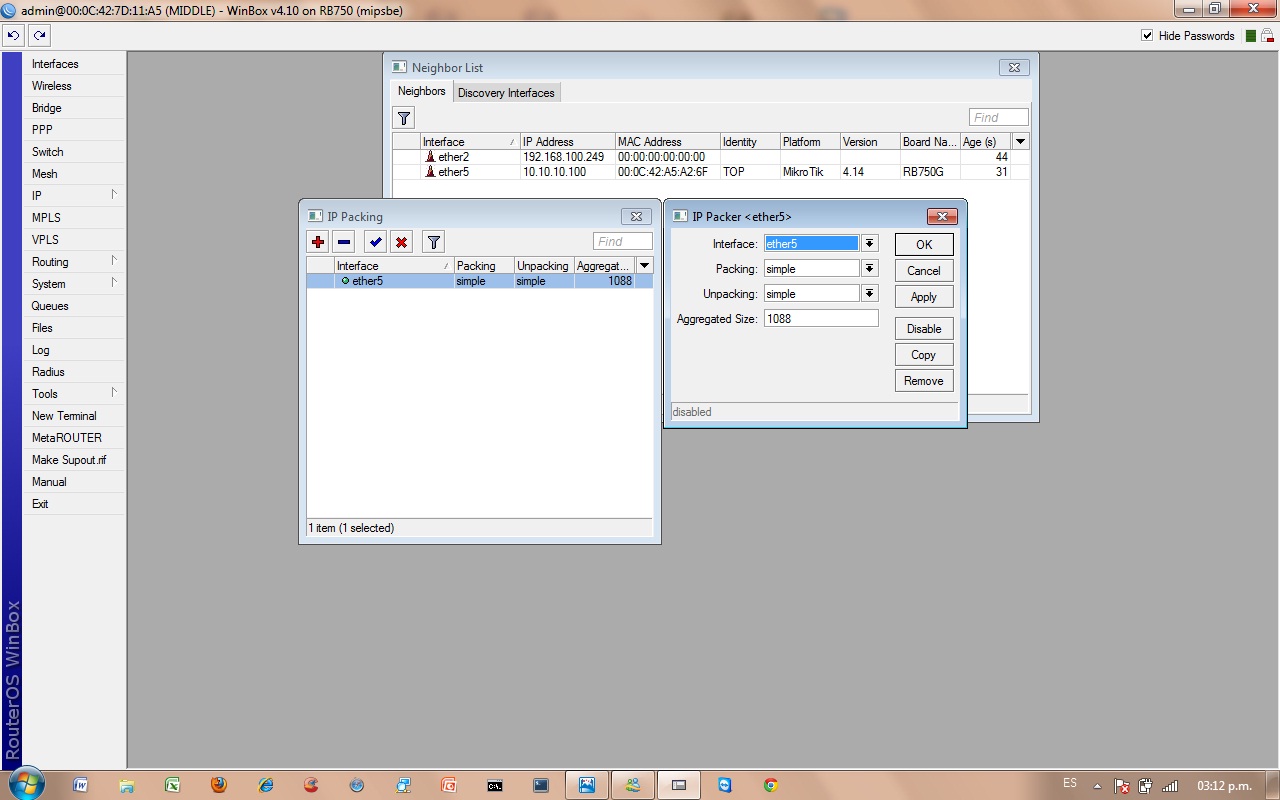
Task: Open the Tools menu in the sidebar
Action: coord(45,394)
